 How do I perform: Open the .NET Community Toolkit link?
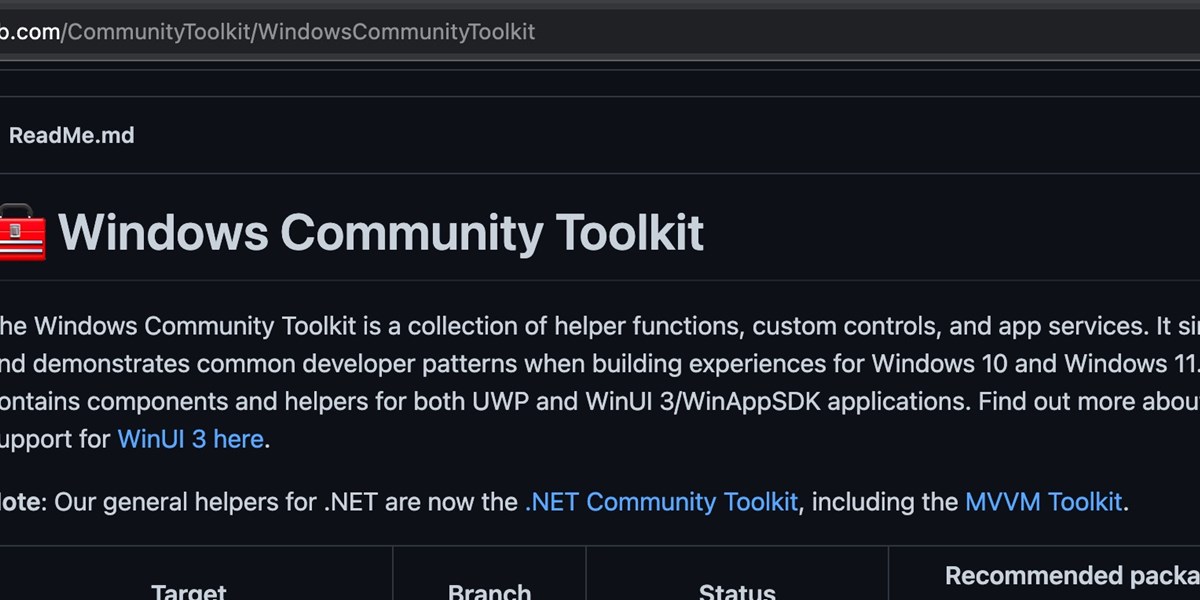(661, 501)
